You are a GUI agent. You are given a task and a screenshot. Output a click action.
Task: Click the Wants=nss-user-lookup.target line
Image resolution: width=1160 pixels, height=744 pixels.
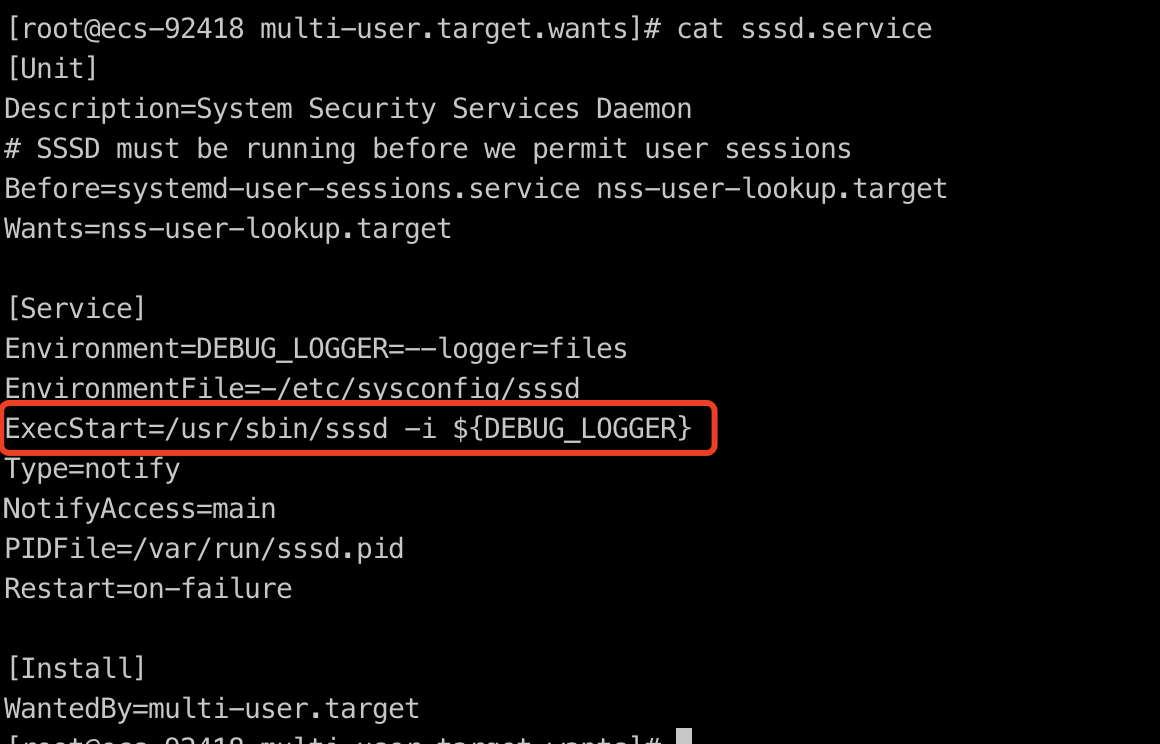(x=228, y=229)
